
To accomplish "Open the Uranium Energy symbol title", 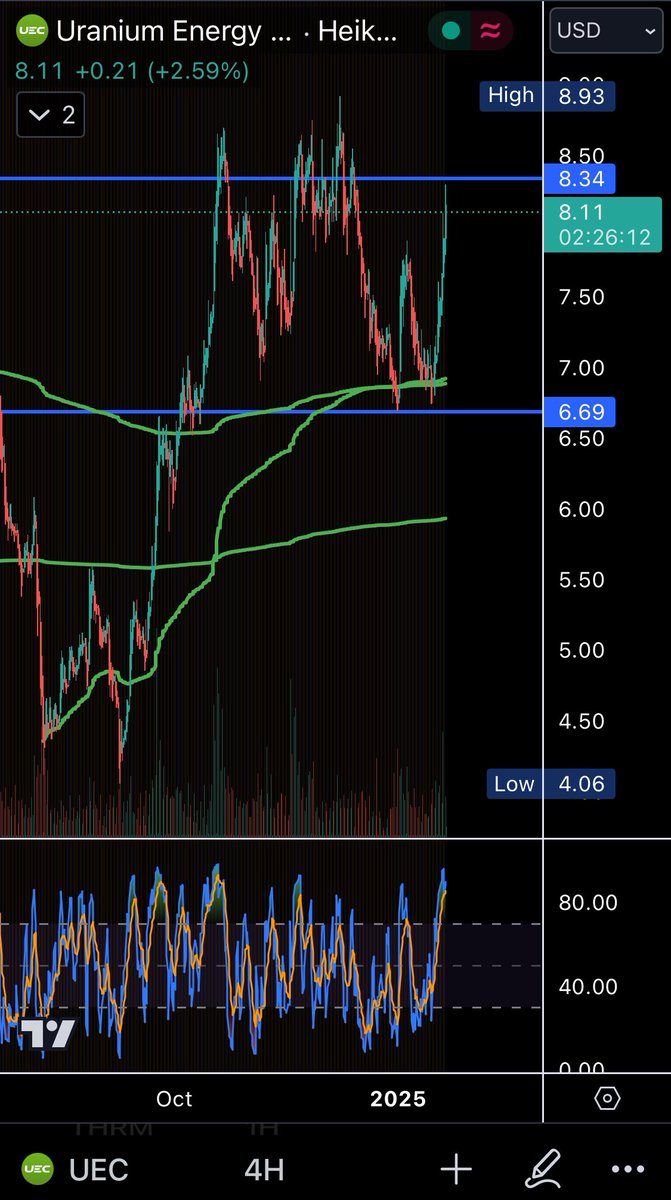I will tap(174, 32).
